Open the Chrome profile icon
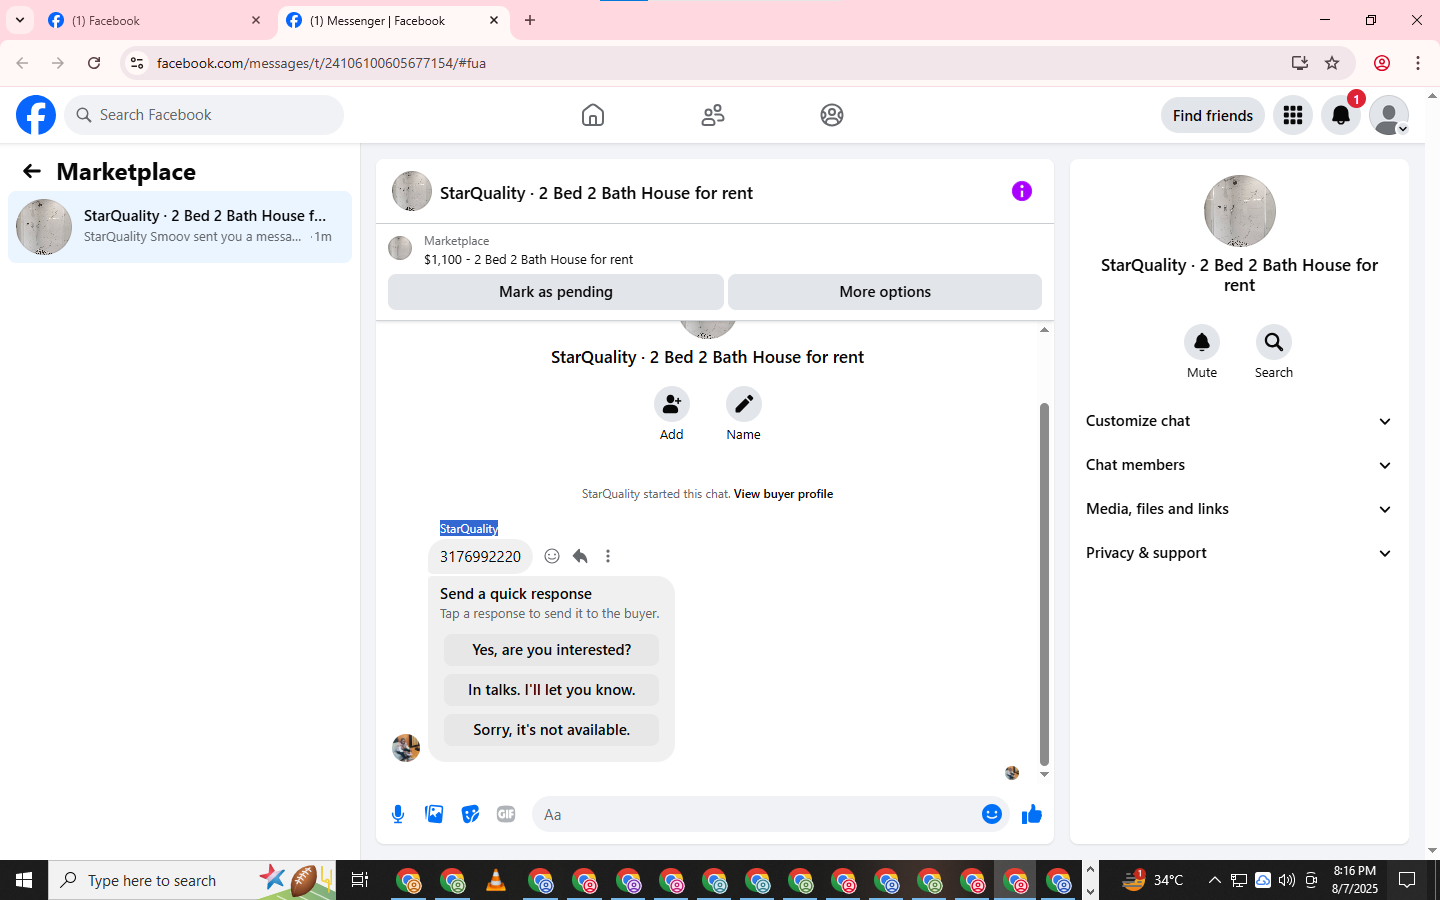The width and height of the screenshot is (1440, 900). (1382, 63)
